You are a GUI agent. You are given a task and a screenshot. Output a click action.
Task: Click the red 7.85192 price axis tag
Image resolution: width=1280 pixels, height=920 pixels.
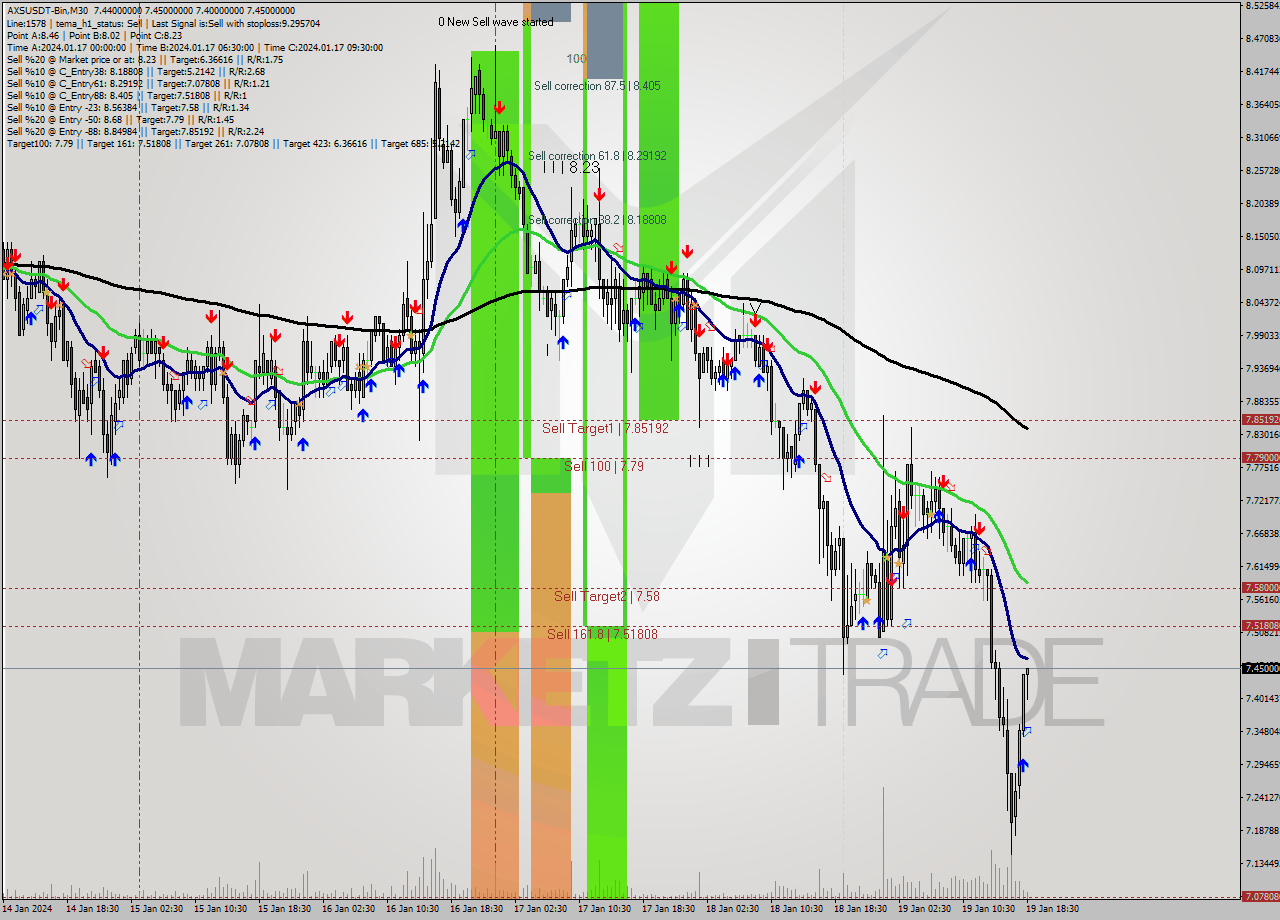tap(1260, 420)
